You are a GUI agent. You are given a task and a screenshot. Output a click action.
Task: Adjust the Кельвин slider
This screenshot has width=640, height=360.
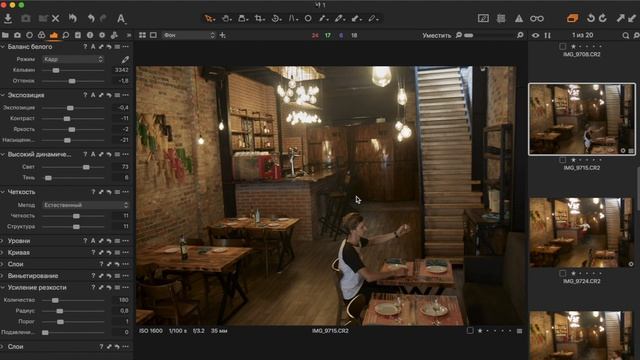(x=73, y=70)
